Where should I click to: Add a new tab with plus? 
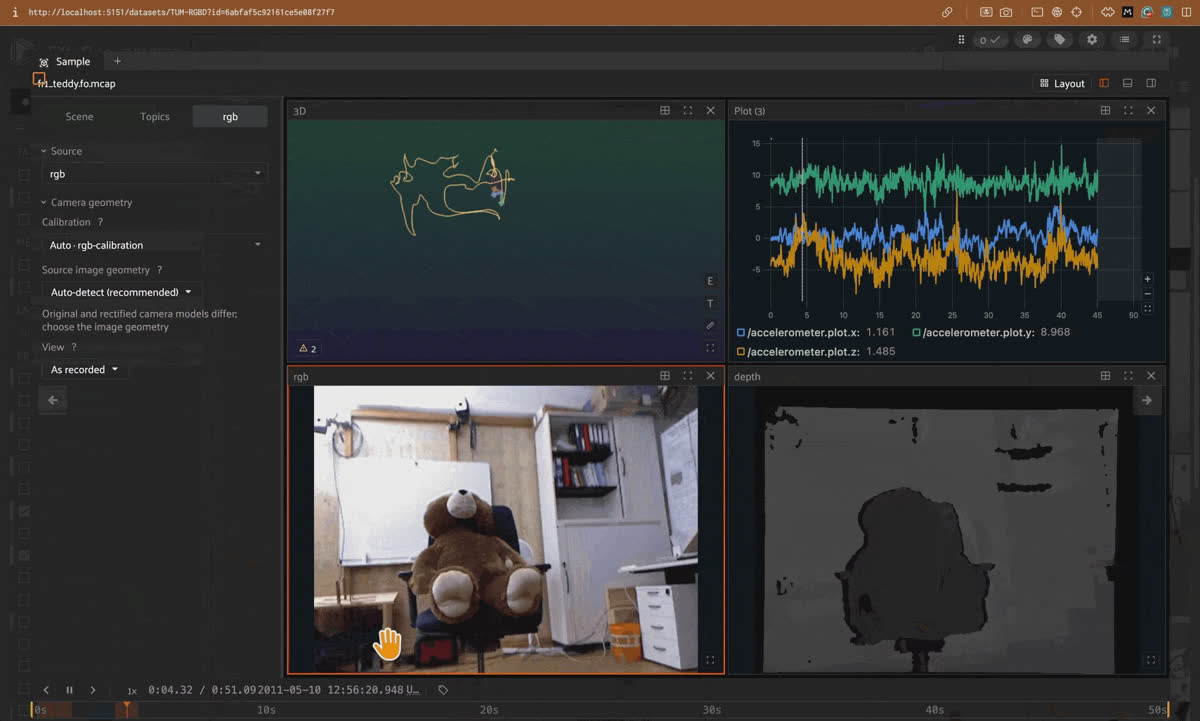point(117,62)
